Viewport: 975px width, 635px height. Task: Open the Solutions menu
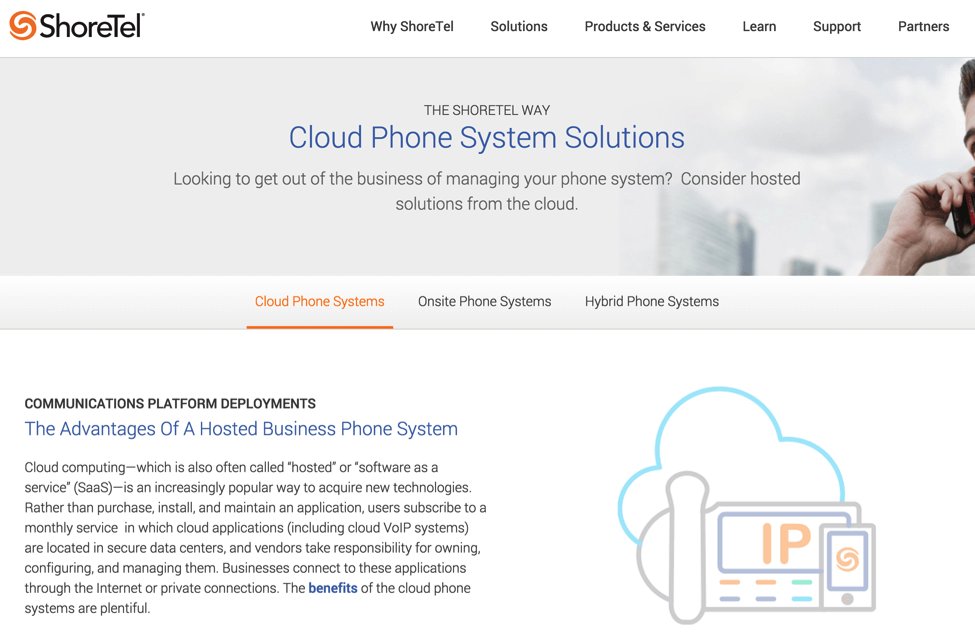click(x=519, y=27)
